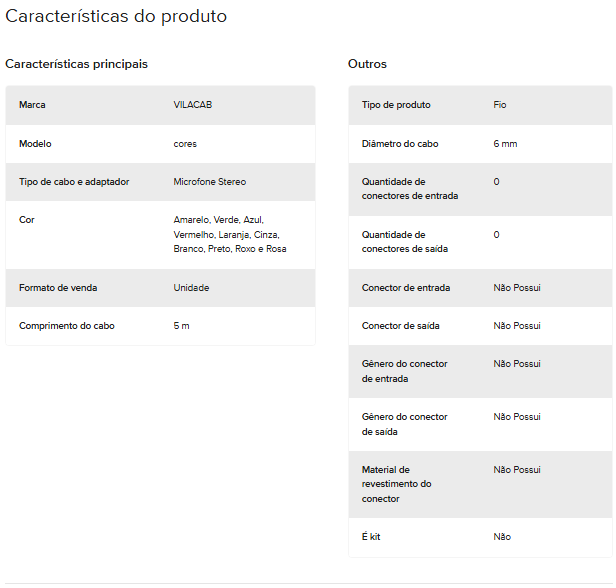616x588 pixels.
Task: Click Material de revestimento do conector label
Action: (x=396, y=484)
